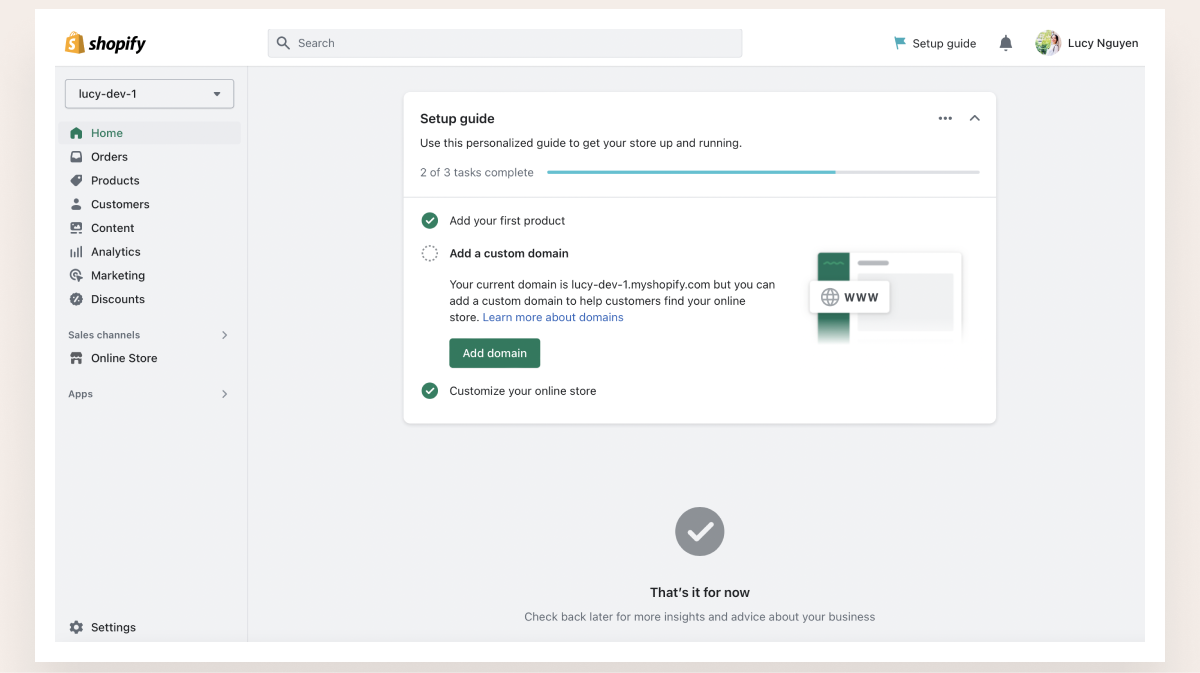The width and height of the screenshot is (1200, 673).
Task: Click the Analytics bar chart icon
Action: point(76,252)
